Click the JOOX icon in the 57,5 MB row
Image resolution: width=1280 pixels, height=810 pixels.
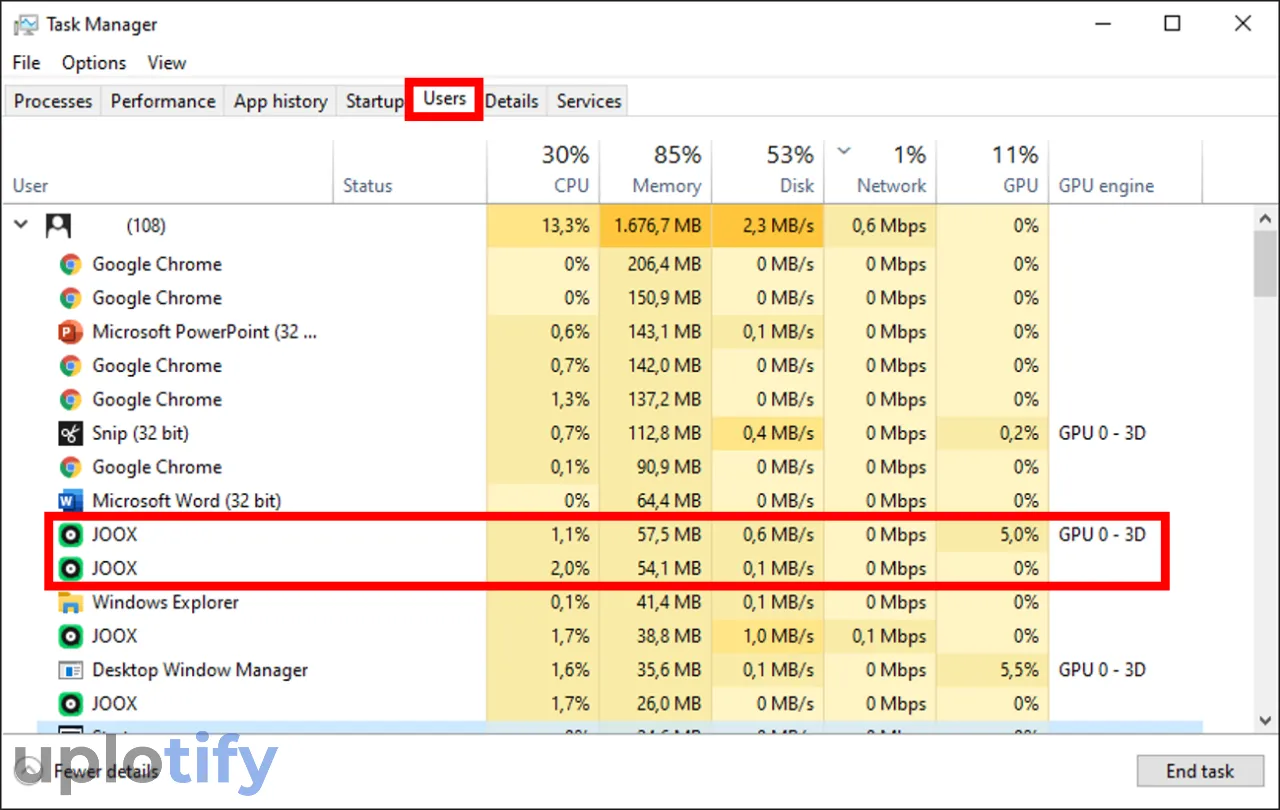tap(70, 535)
